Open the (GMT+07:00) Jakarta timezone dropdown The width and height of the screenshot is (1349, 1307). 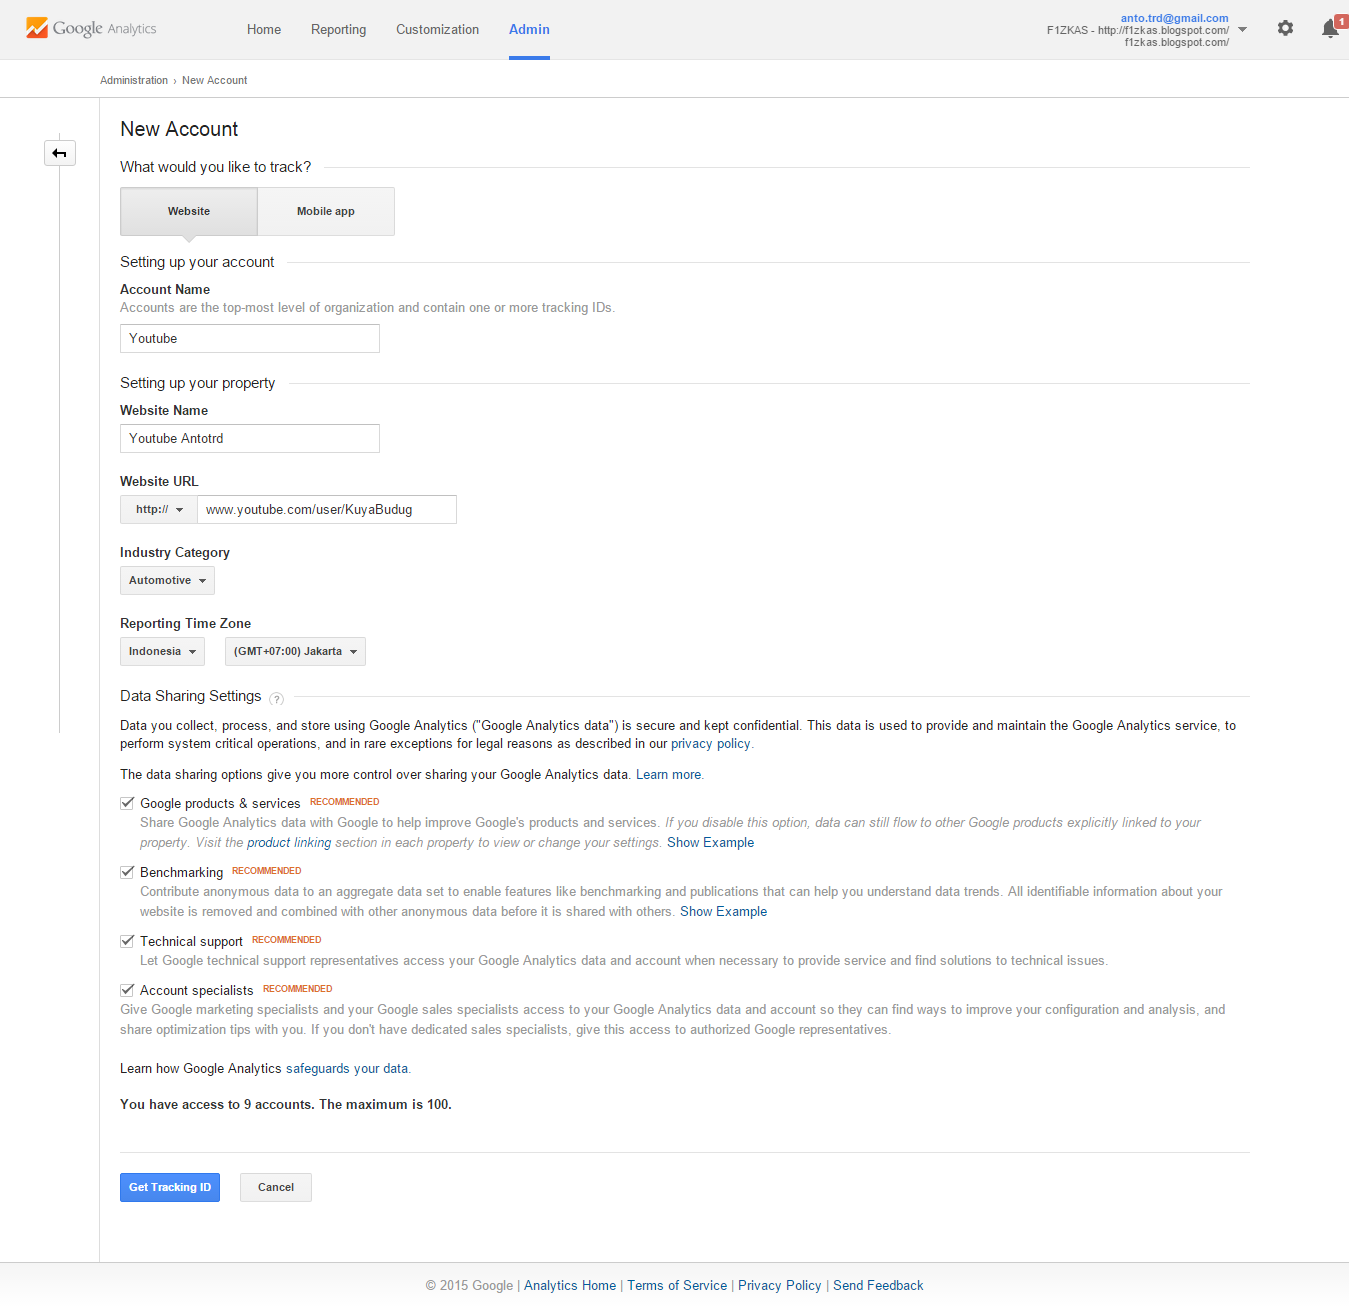click(294, 651)
